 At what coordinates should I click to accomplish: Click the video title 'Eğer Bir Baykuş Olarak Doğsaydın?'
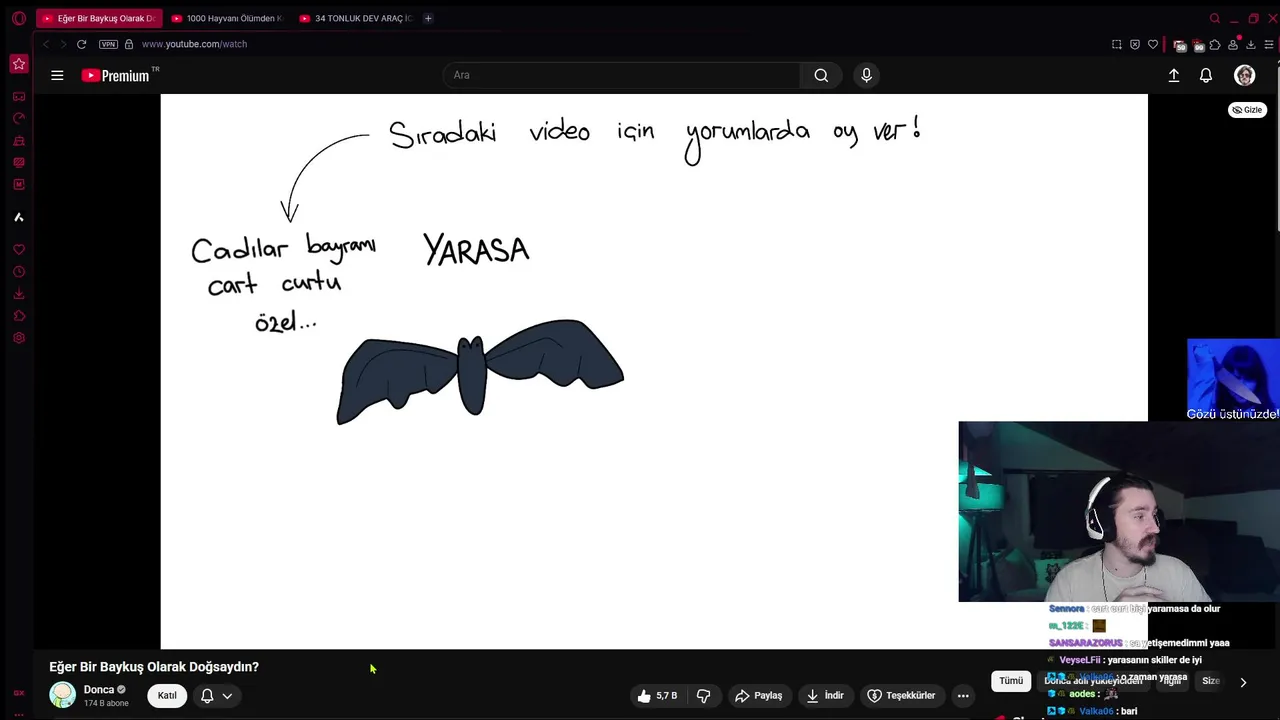click(x=154, y=667)
